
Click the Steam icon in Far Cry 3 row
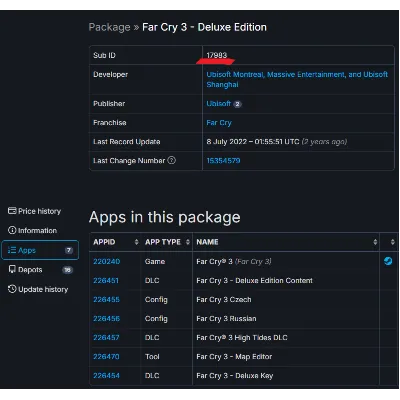(388, 261)
